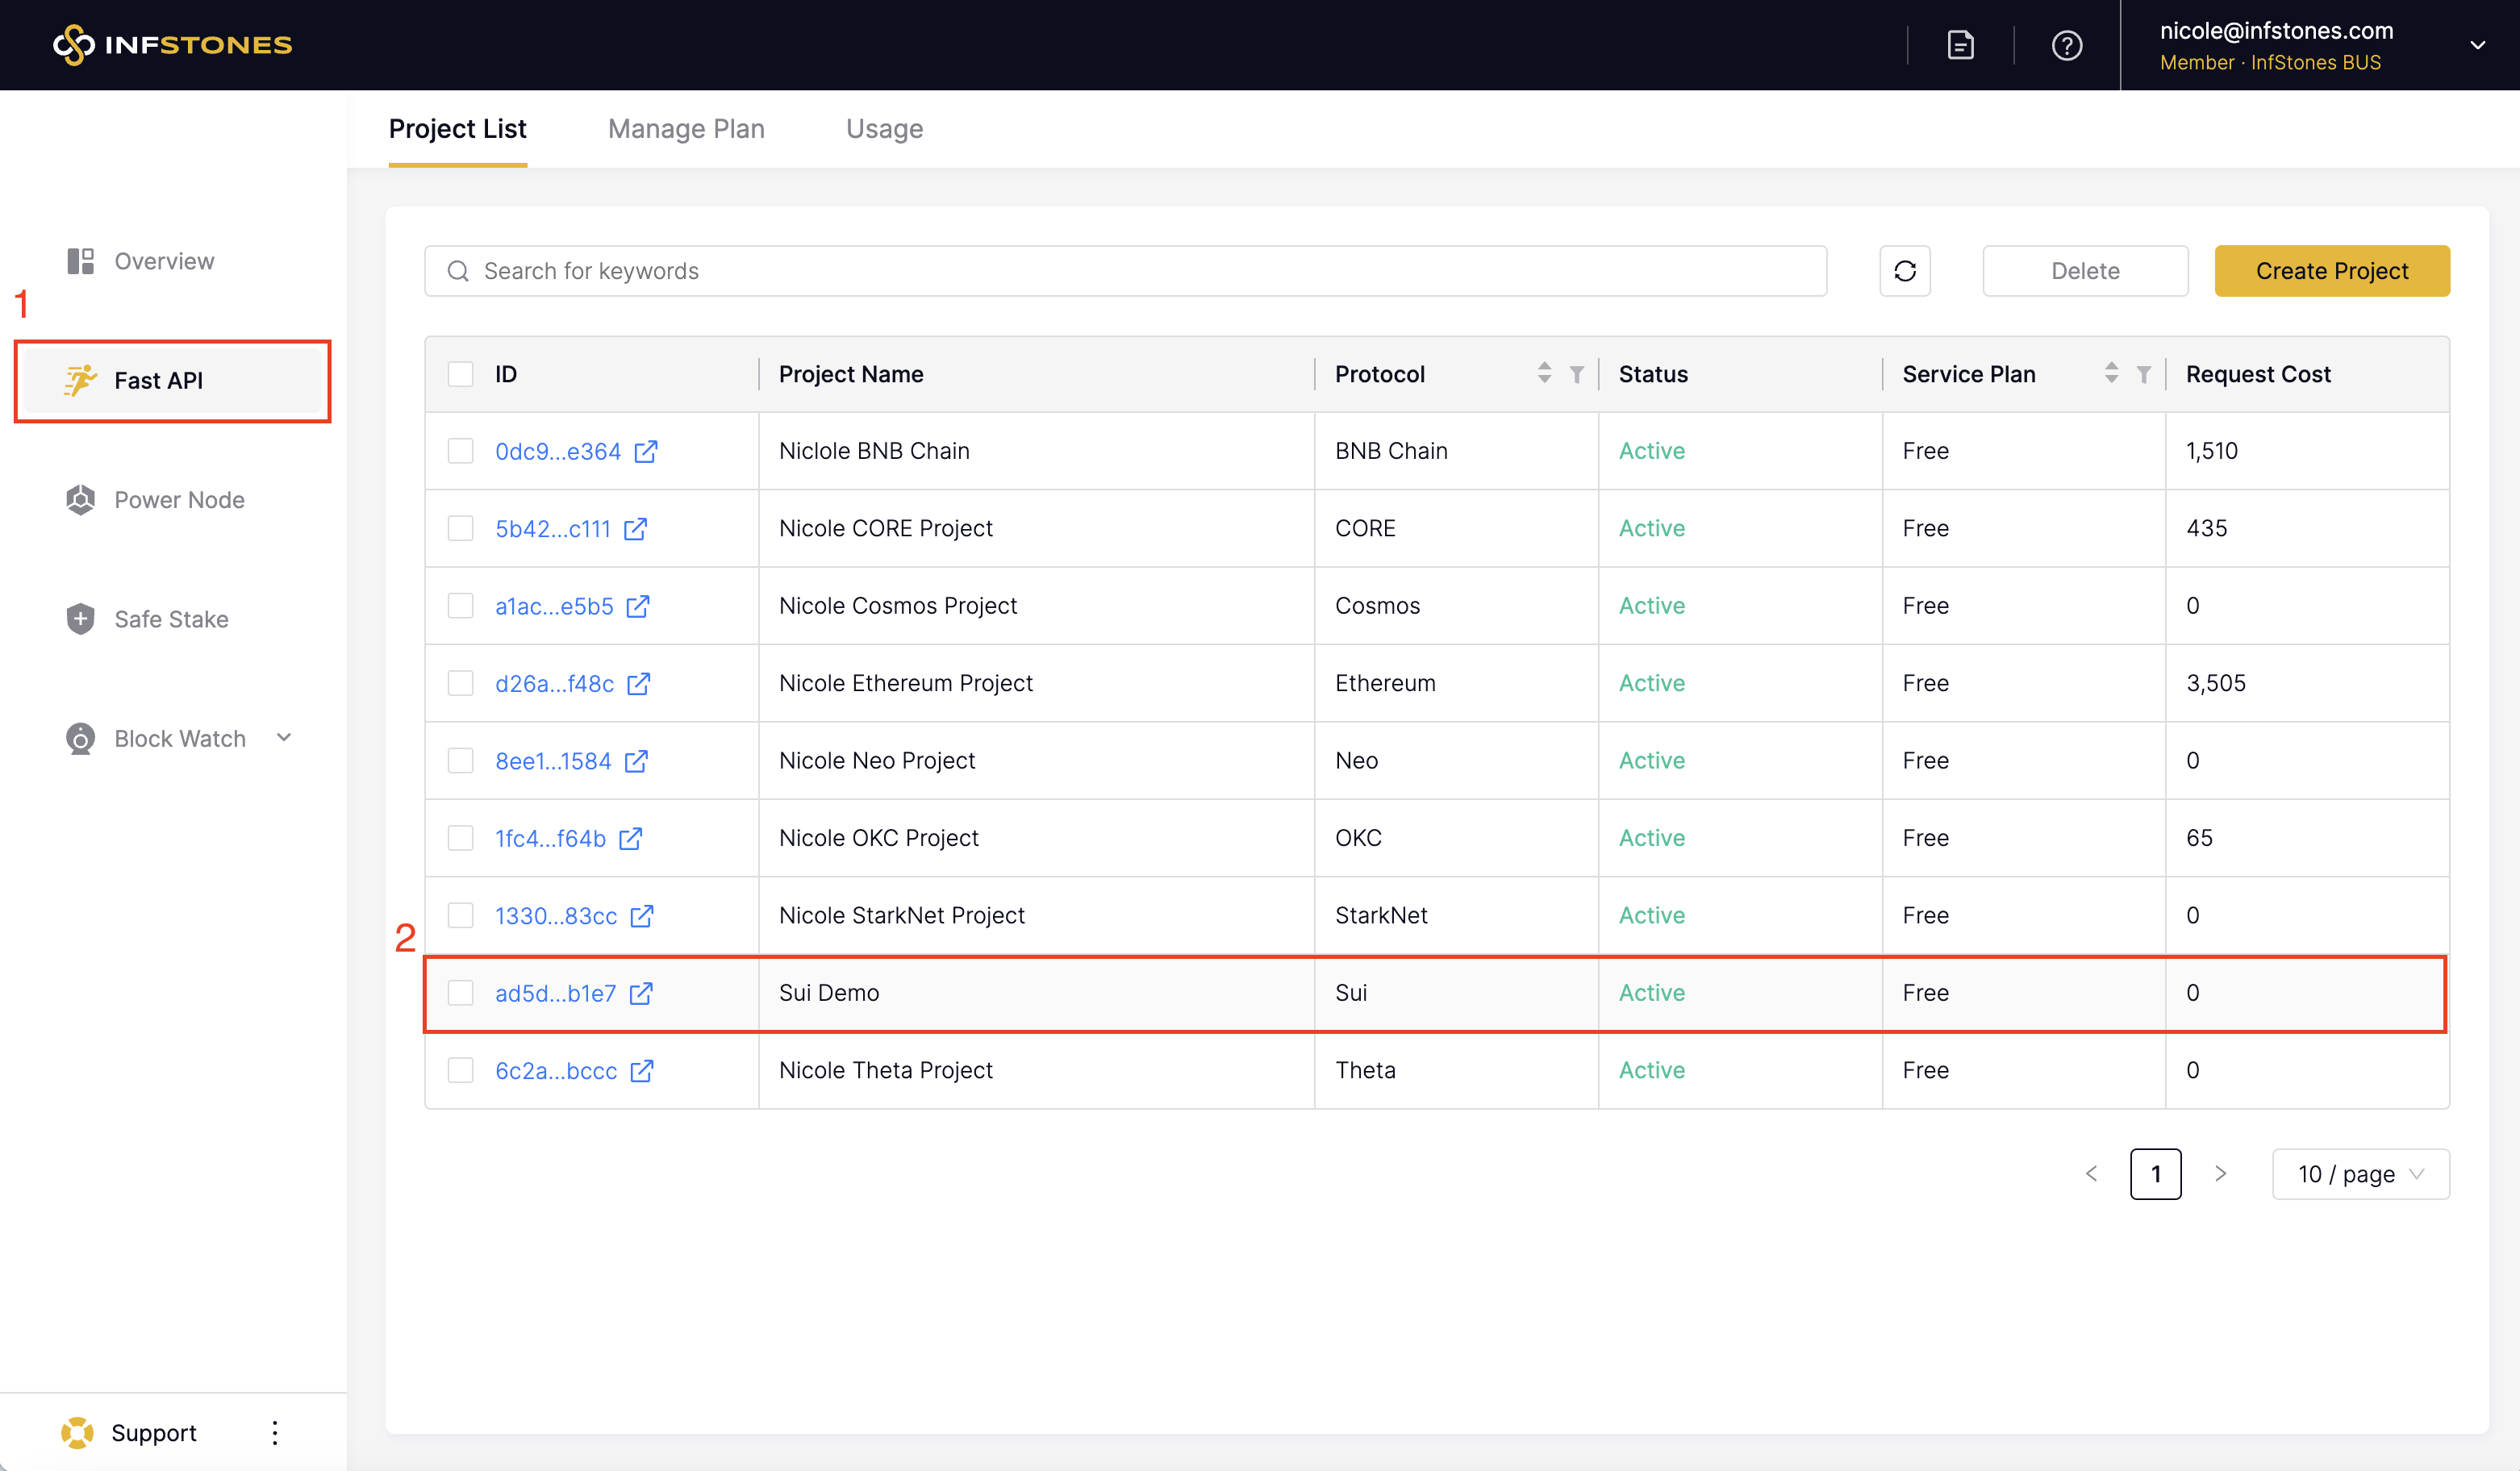Open project ID link d26a...f48c
Screen dimensions: 2520x1471
click(554, 683)
